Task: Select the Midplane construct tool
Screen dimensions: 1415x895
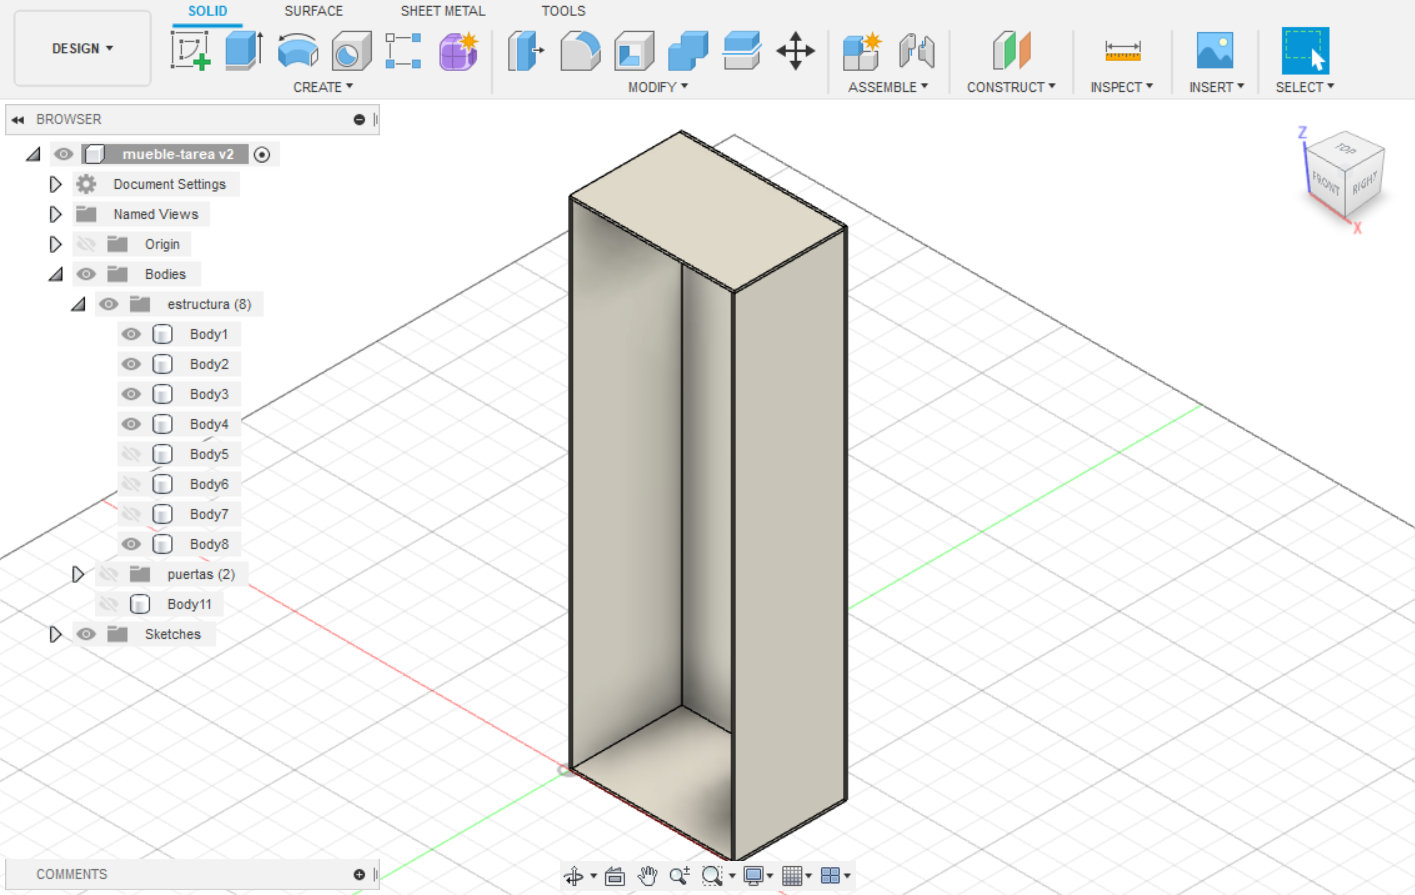Action: [1011, 50]
